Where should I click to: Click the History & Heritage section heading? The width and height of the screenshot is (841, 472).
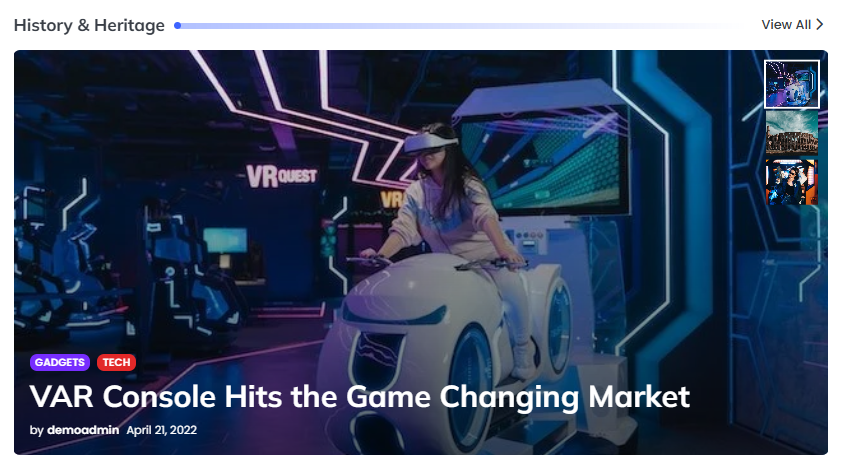89,25
